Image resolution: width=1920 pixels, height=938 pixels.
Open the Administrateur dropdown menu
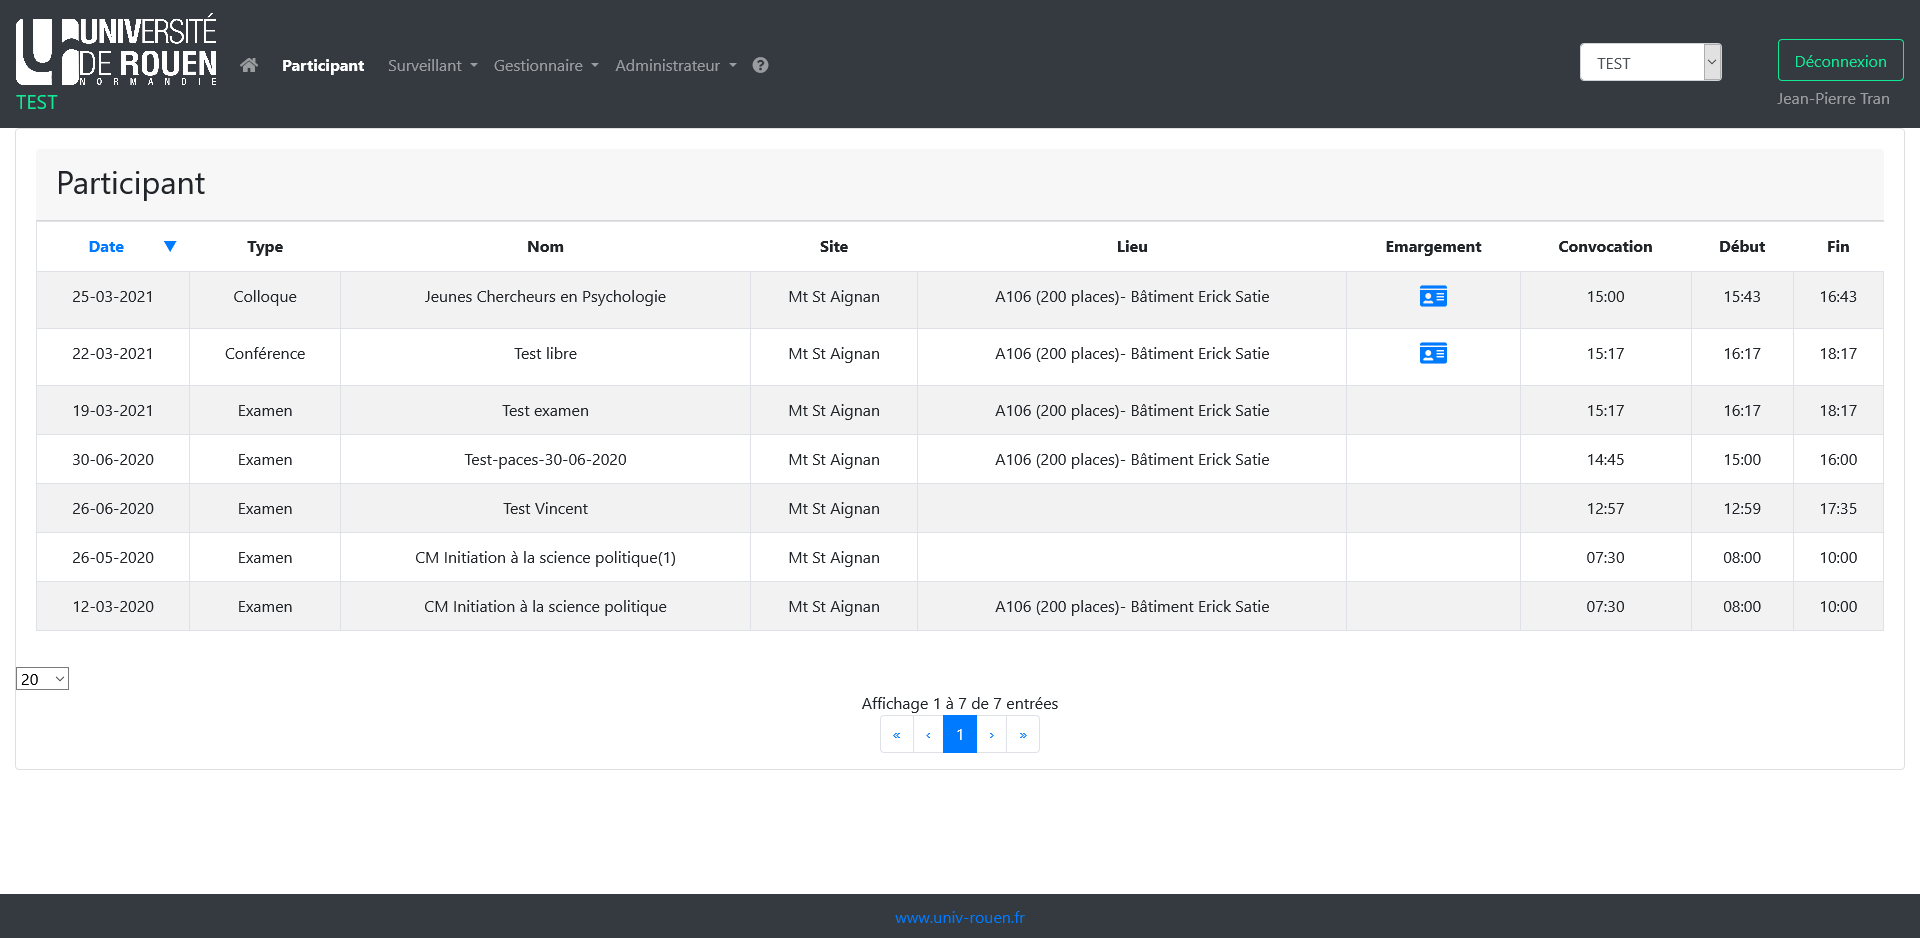pos(675,65)
